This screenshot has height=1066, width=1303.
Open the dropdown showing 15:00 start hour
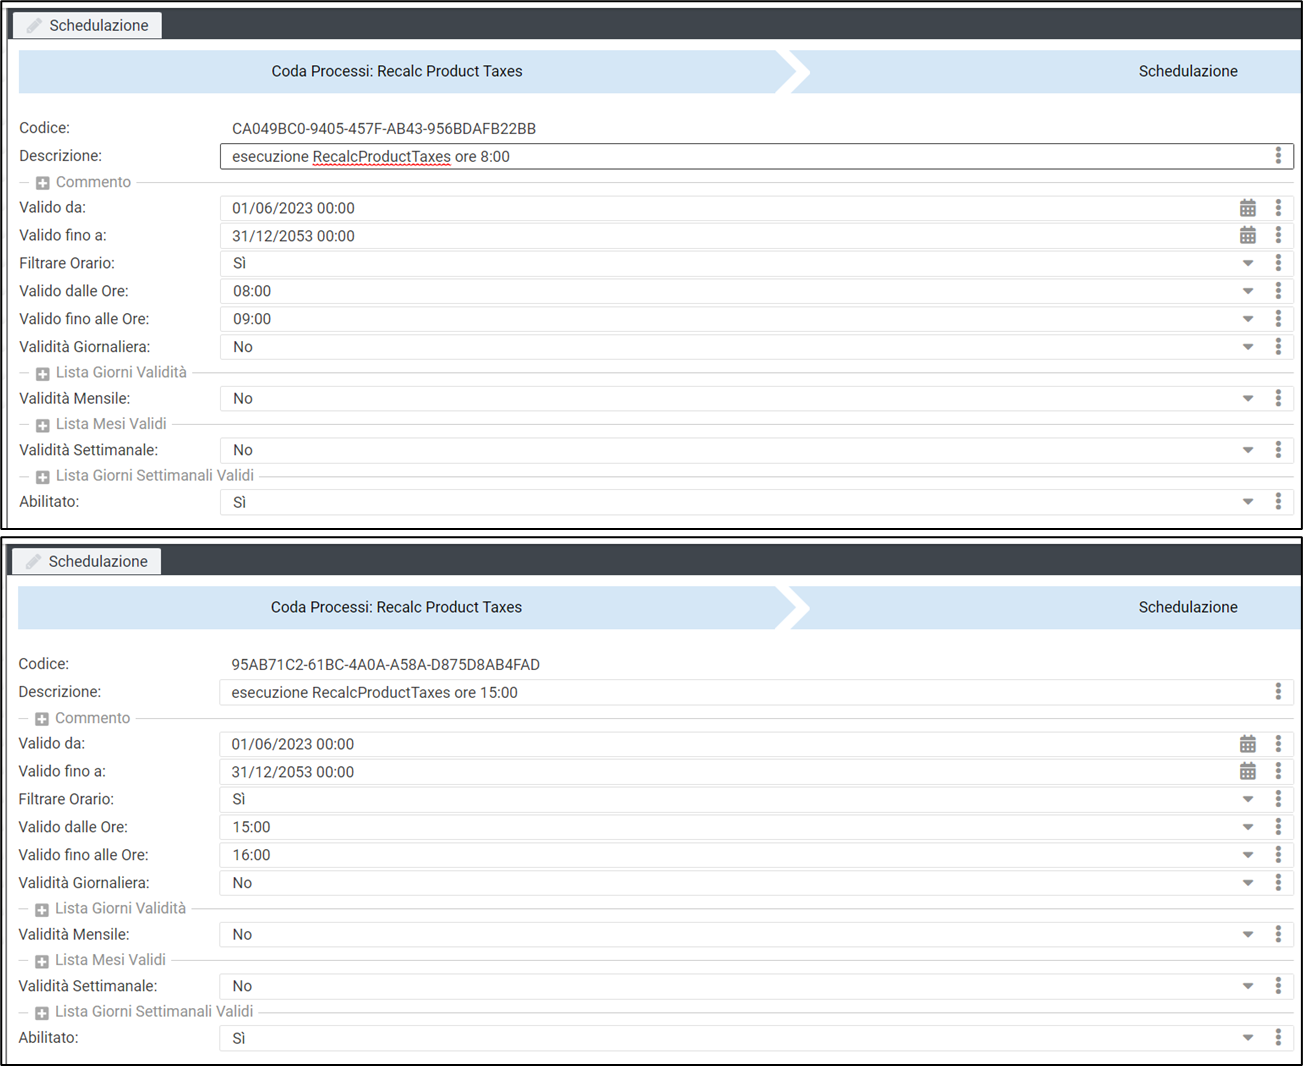1247,828
